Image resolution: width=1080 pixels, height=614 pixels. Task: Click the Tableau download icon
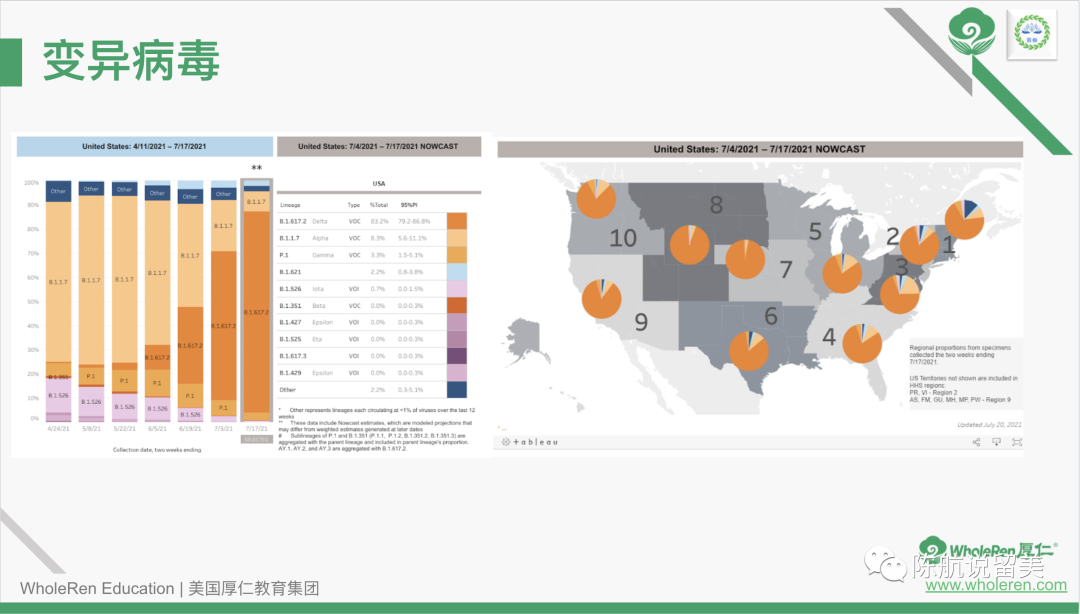click(996, 441)
